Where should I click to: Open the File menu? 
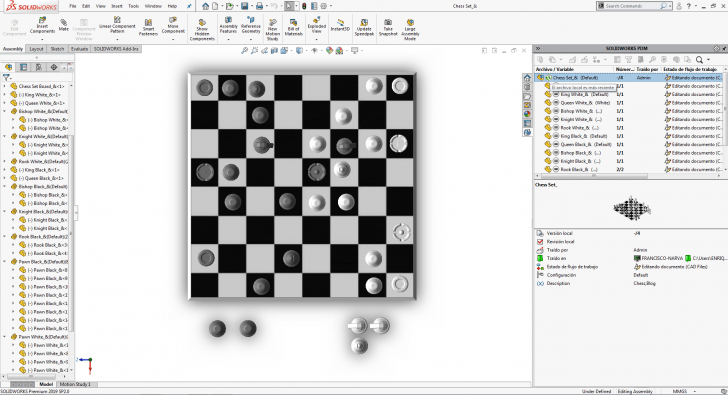click(72, 6)
